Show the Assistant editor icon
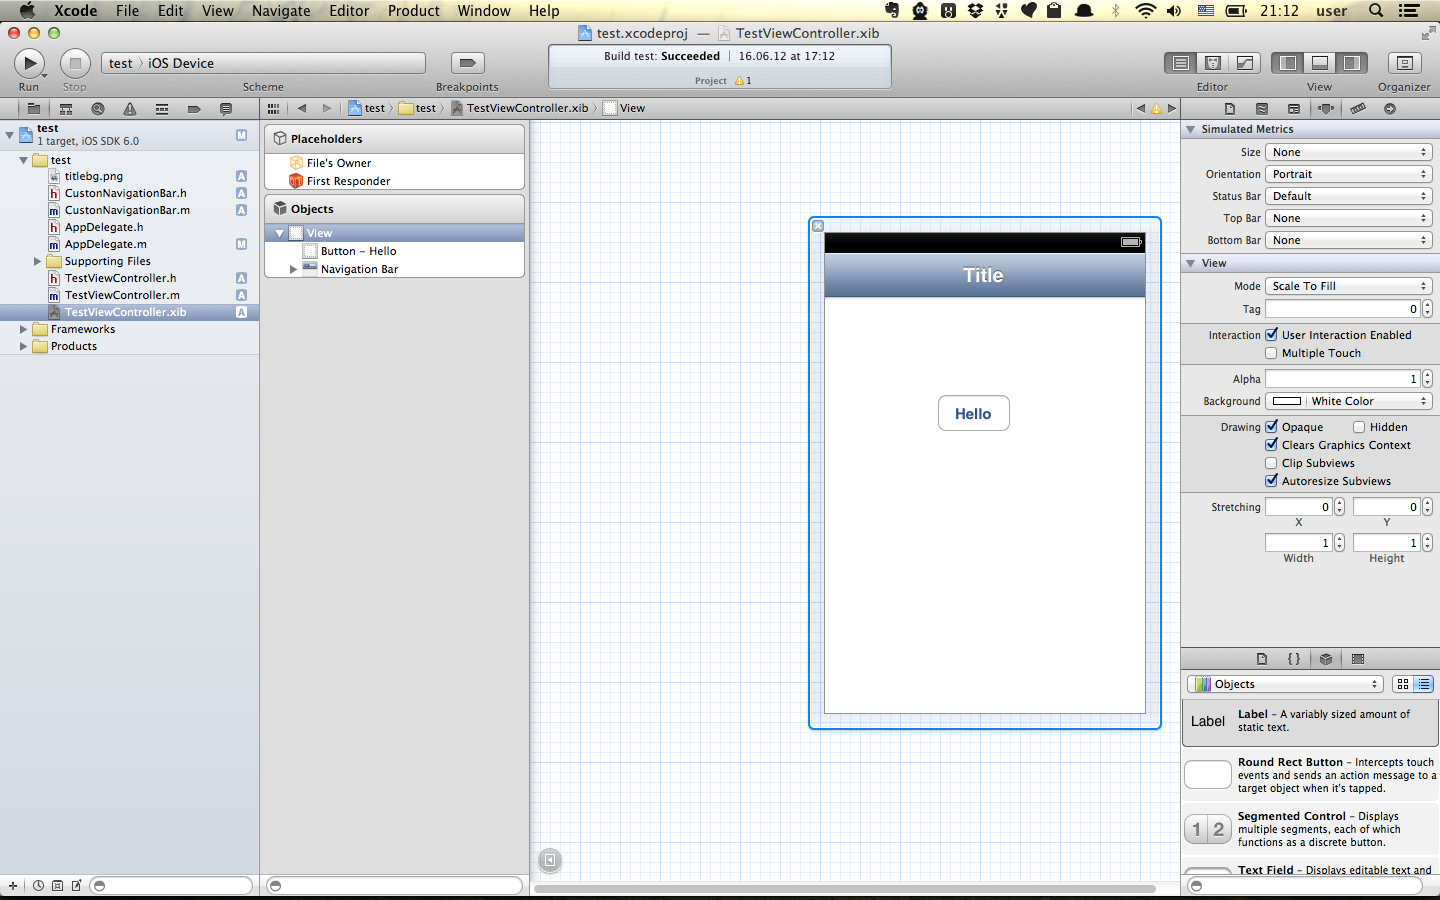1440x900 pixels. coord(1213,63)
